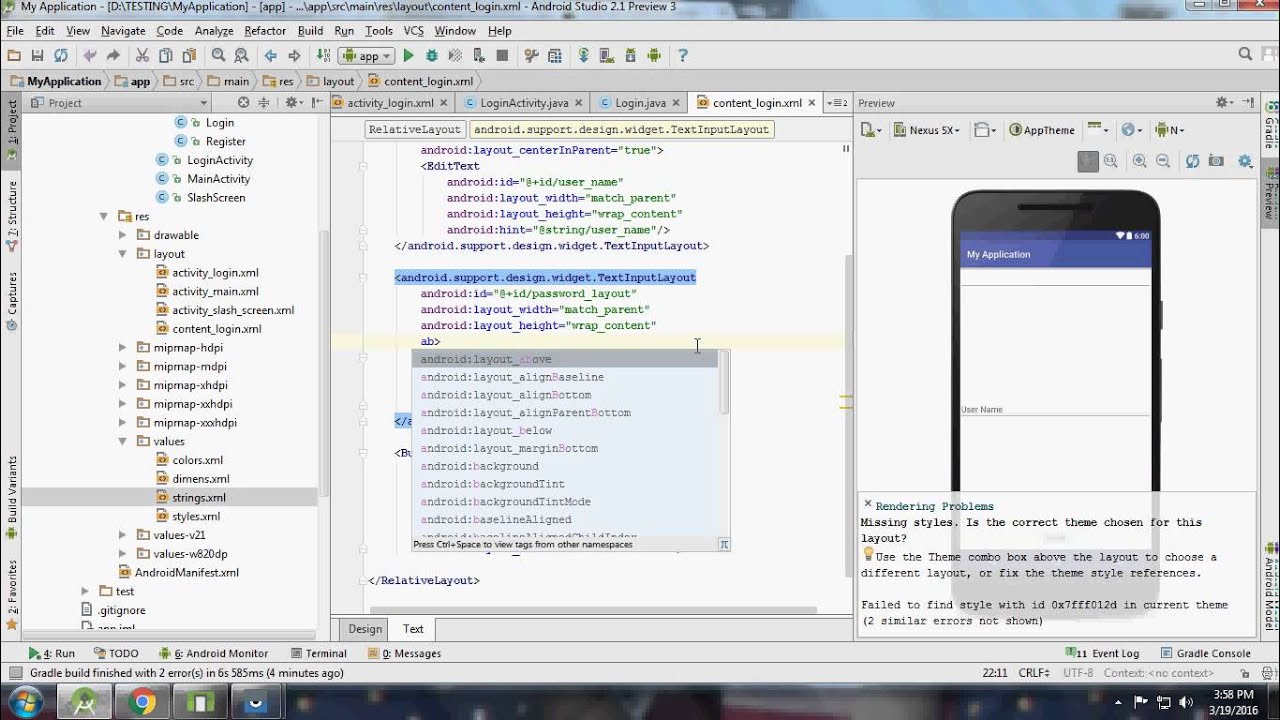Zoom out on the layout preview

coord(1163,161)
